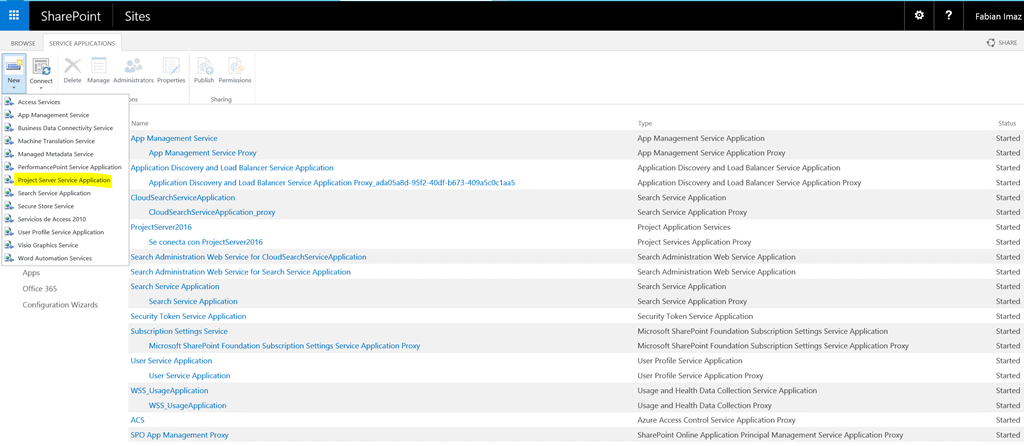Select the Project Application Services type cell
The height and width of the screenshot is (446, 1024).
click(x=684, y=227)
